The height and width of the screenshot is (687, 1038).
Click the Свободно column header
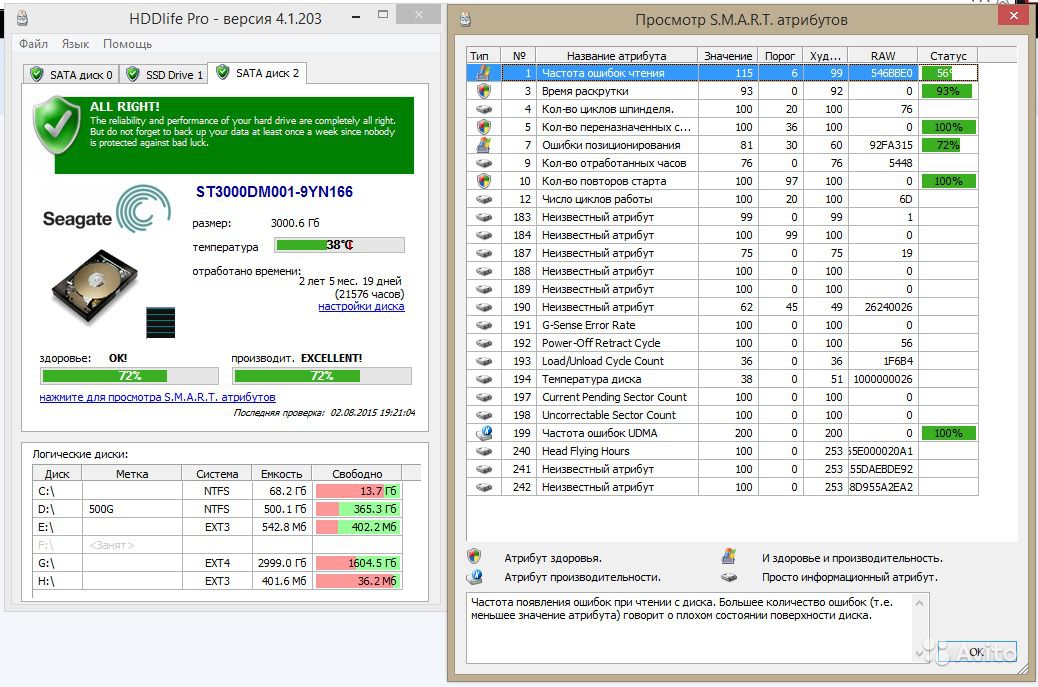click(357, 474)
